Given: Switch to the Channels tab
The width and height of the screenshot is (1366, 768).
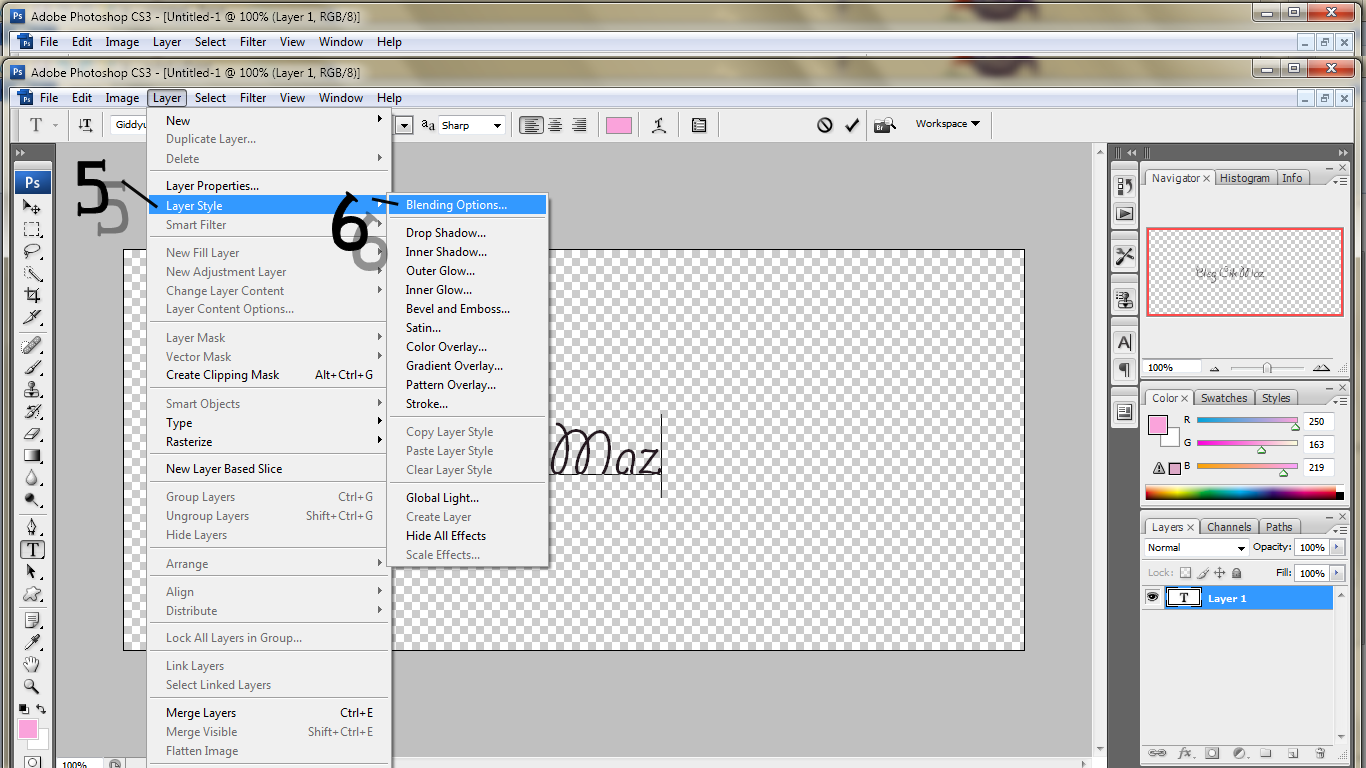Looking at the screenshot, I should (x=1229, y=527).
